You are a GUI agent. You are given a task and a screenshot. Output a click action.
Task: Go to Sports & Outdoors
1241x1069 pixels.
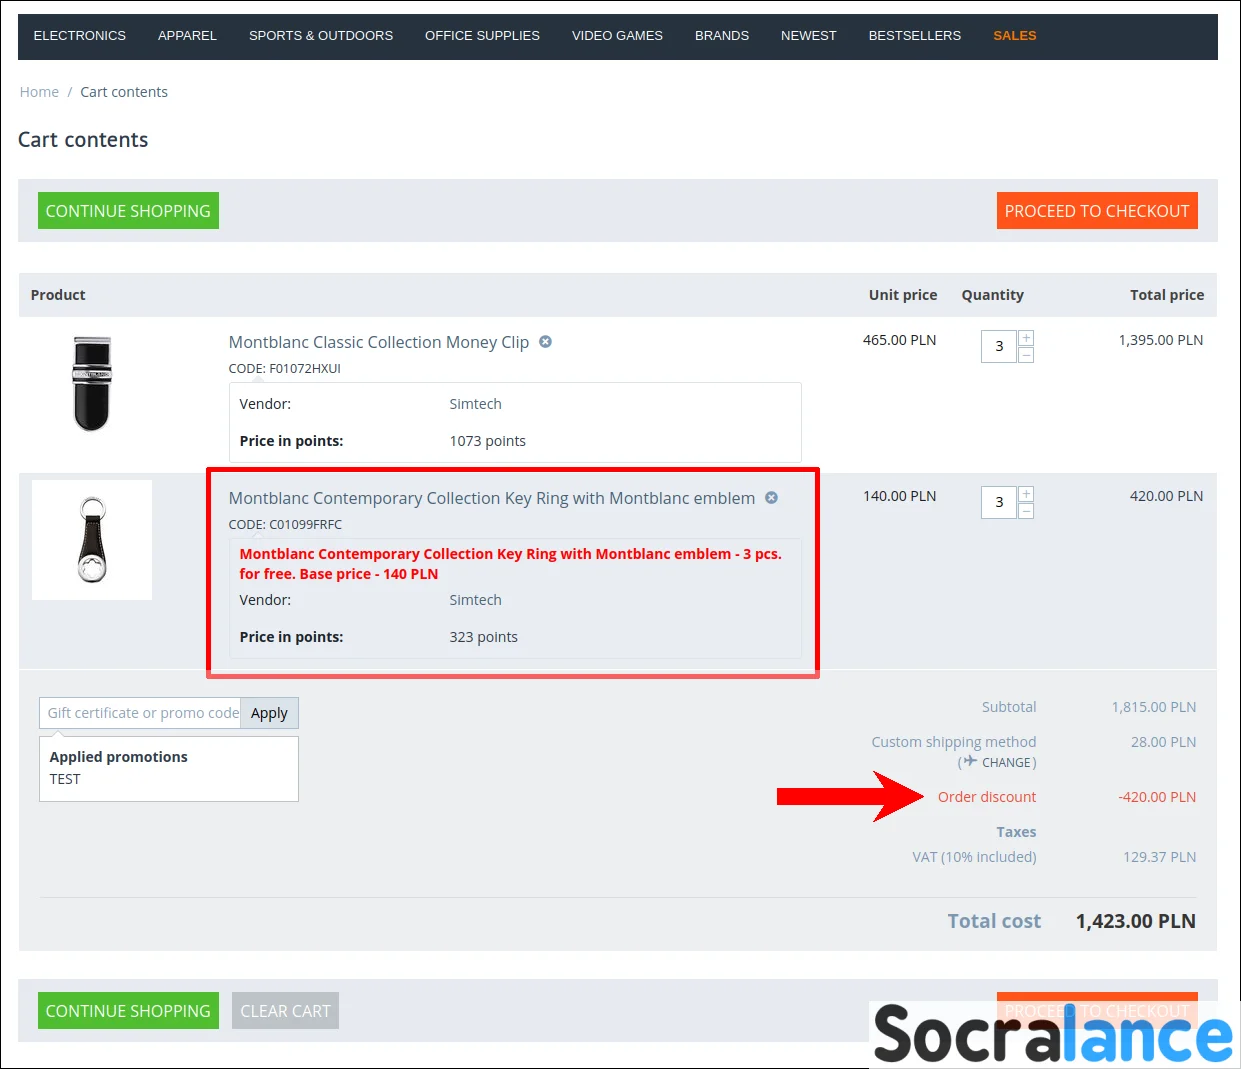[x=321, y=36]
